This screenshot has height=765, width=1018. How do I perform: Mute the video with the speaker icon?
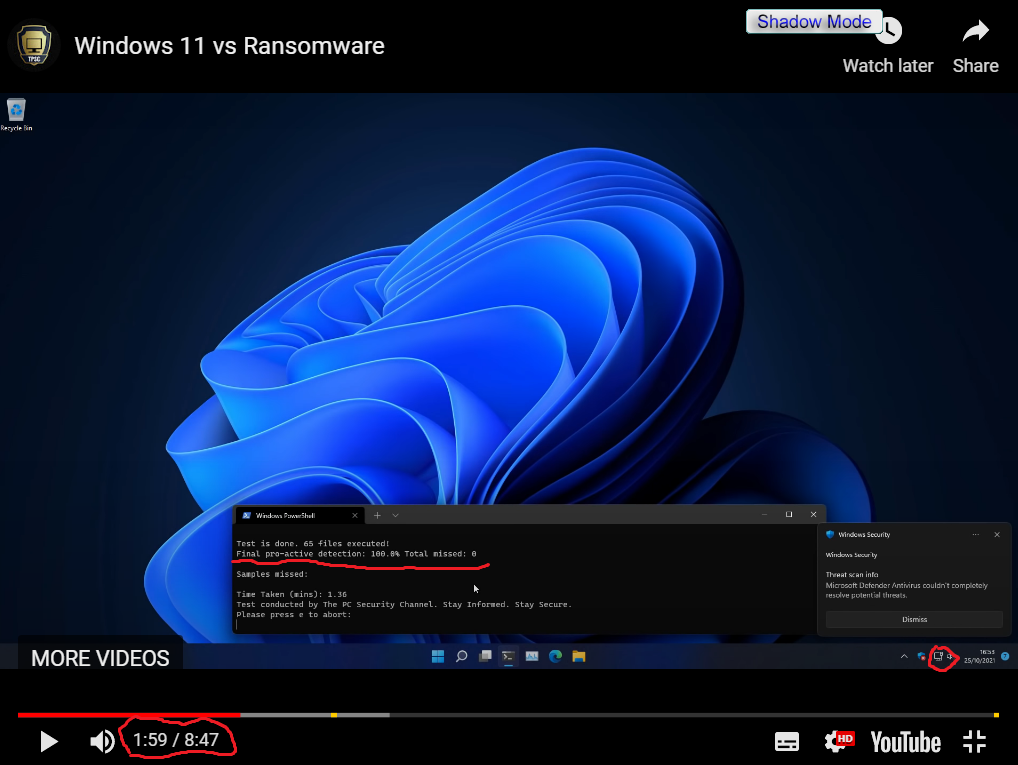[102, 741]
